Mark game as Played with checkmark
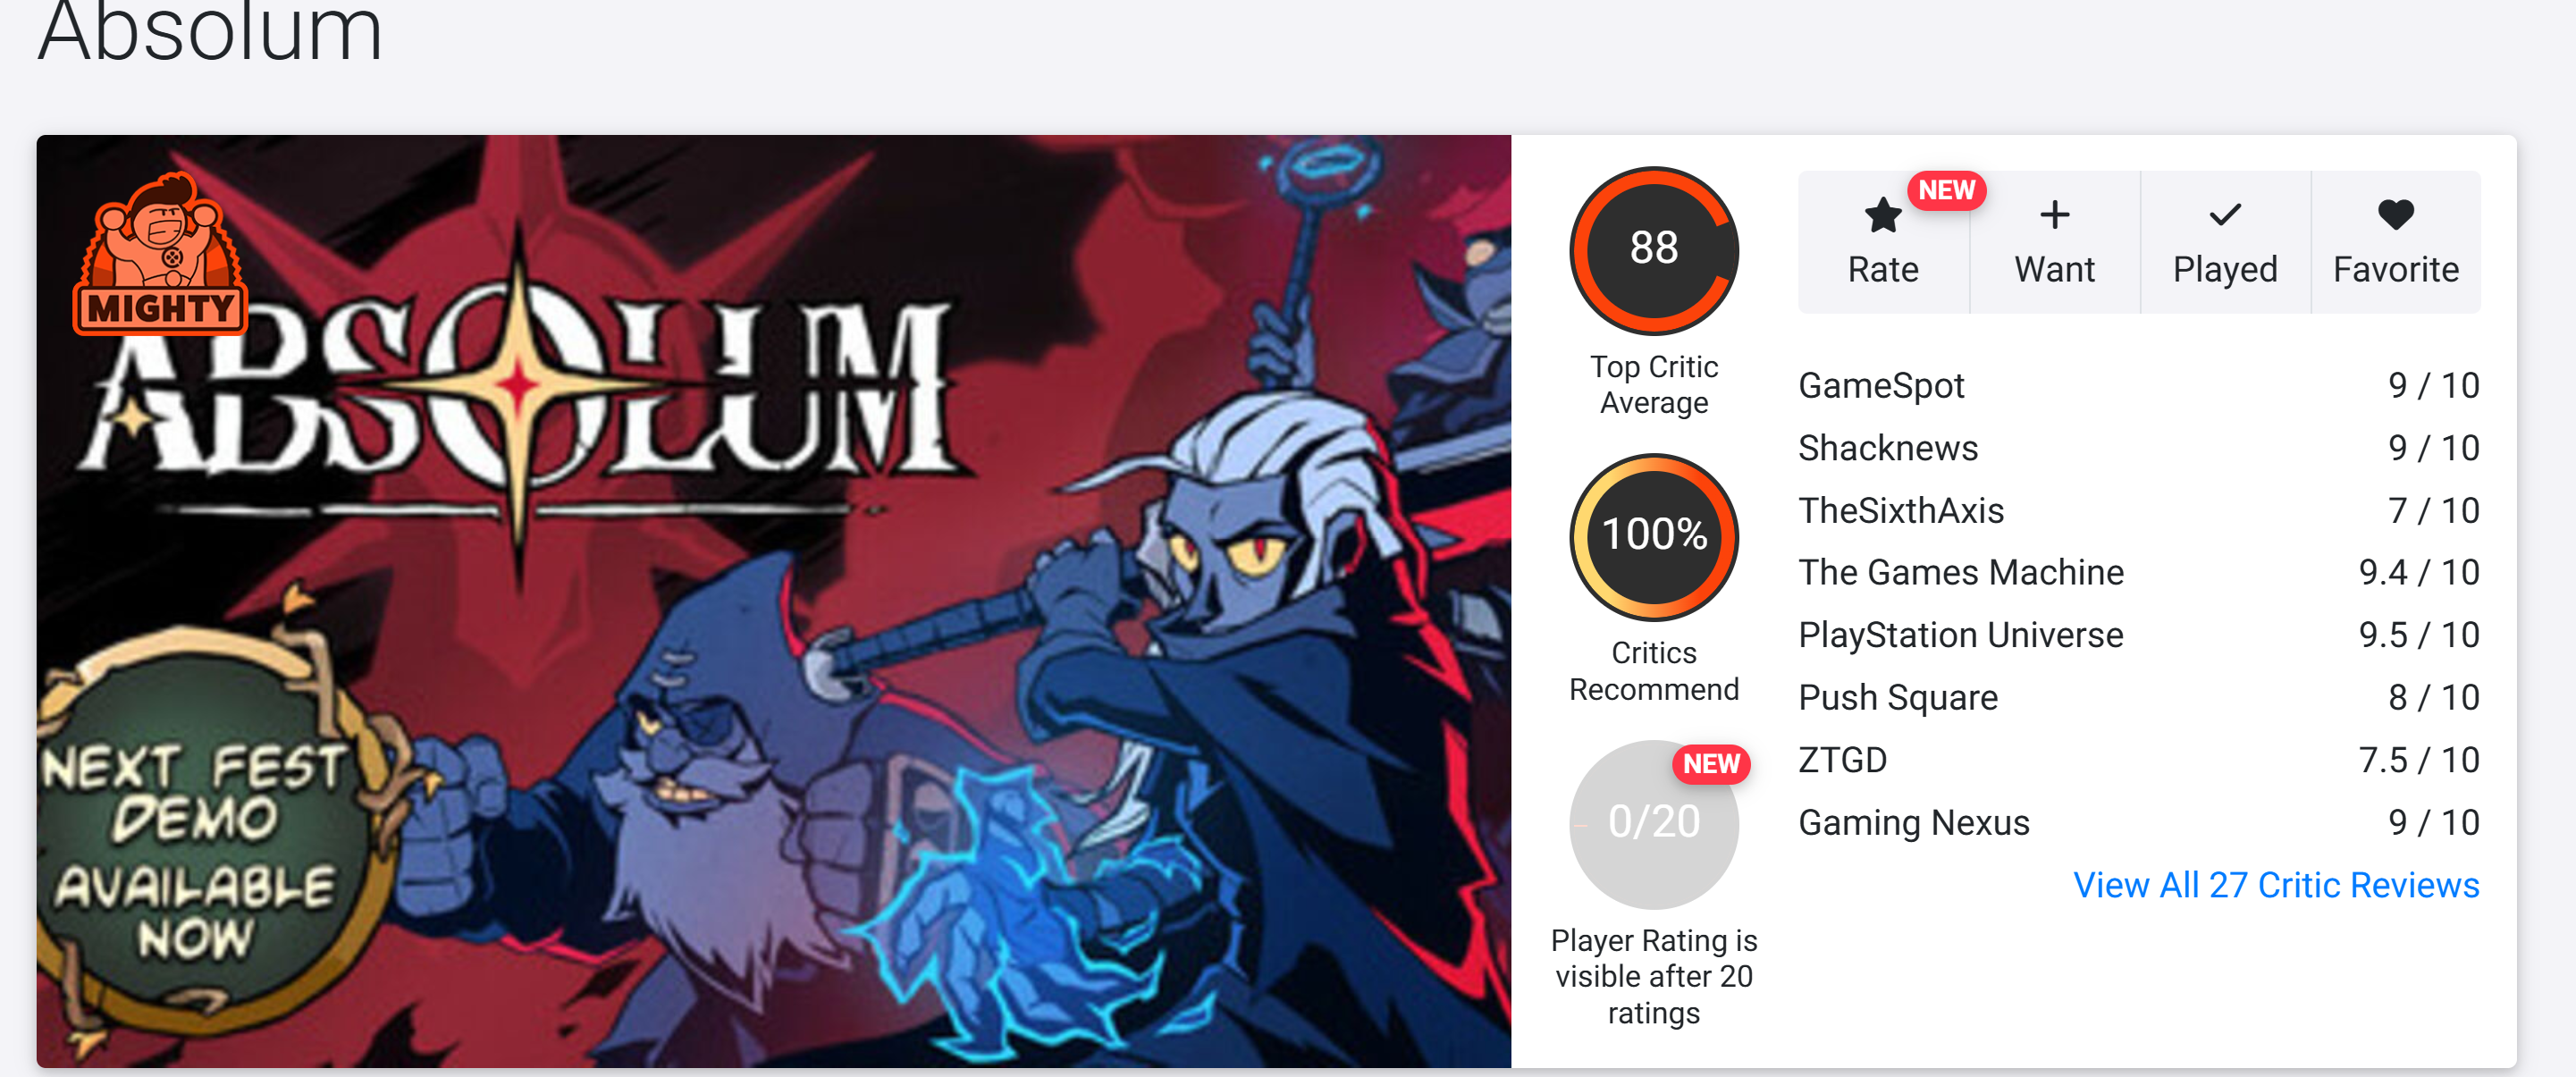This screenshot has height=1077, width=2576. (2225, 242)
